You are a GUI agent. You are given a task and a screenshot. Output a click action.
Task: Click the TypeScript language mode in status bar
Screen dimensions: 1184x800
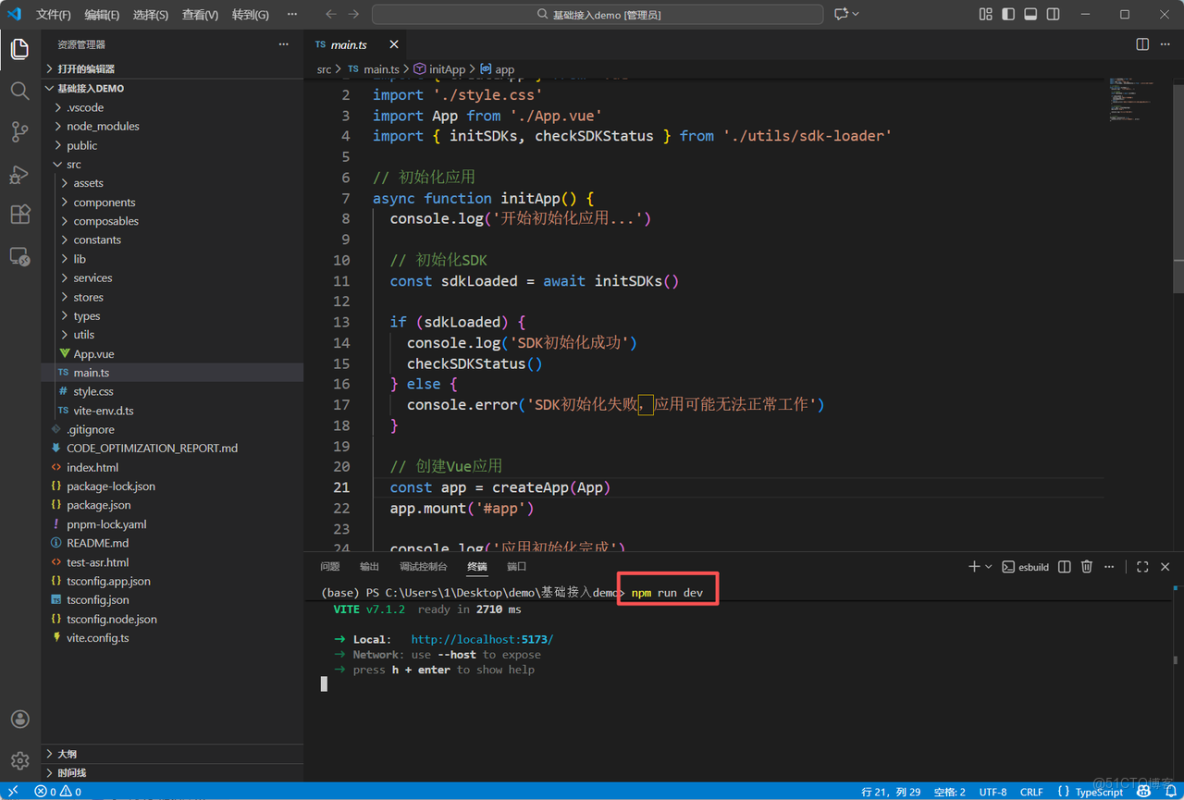click(1098, 791)
